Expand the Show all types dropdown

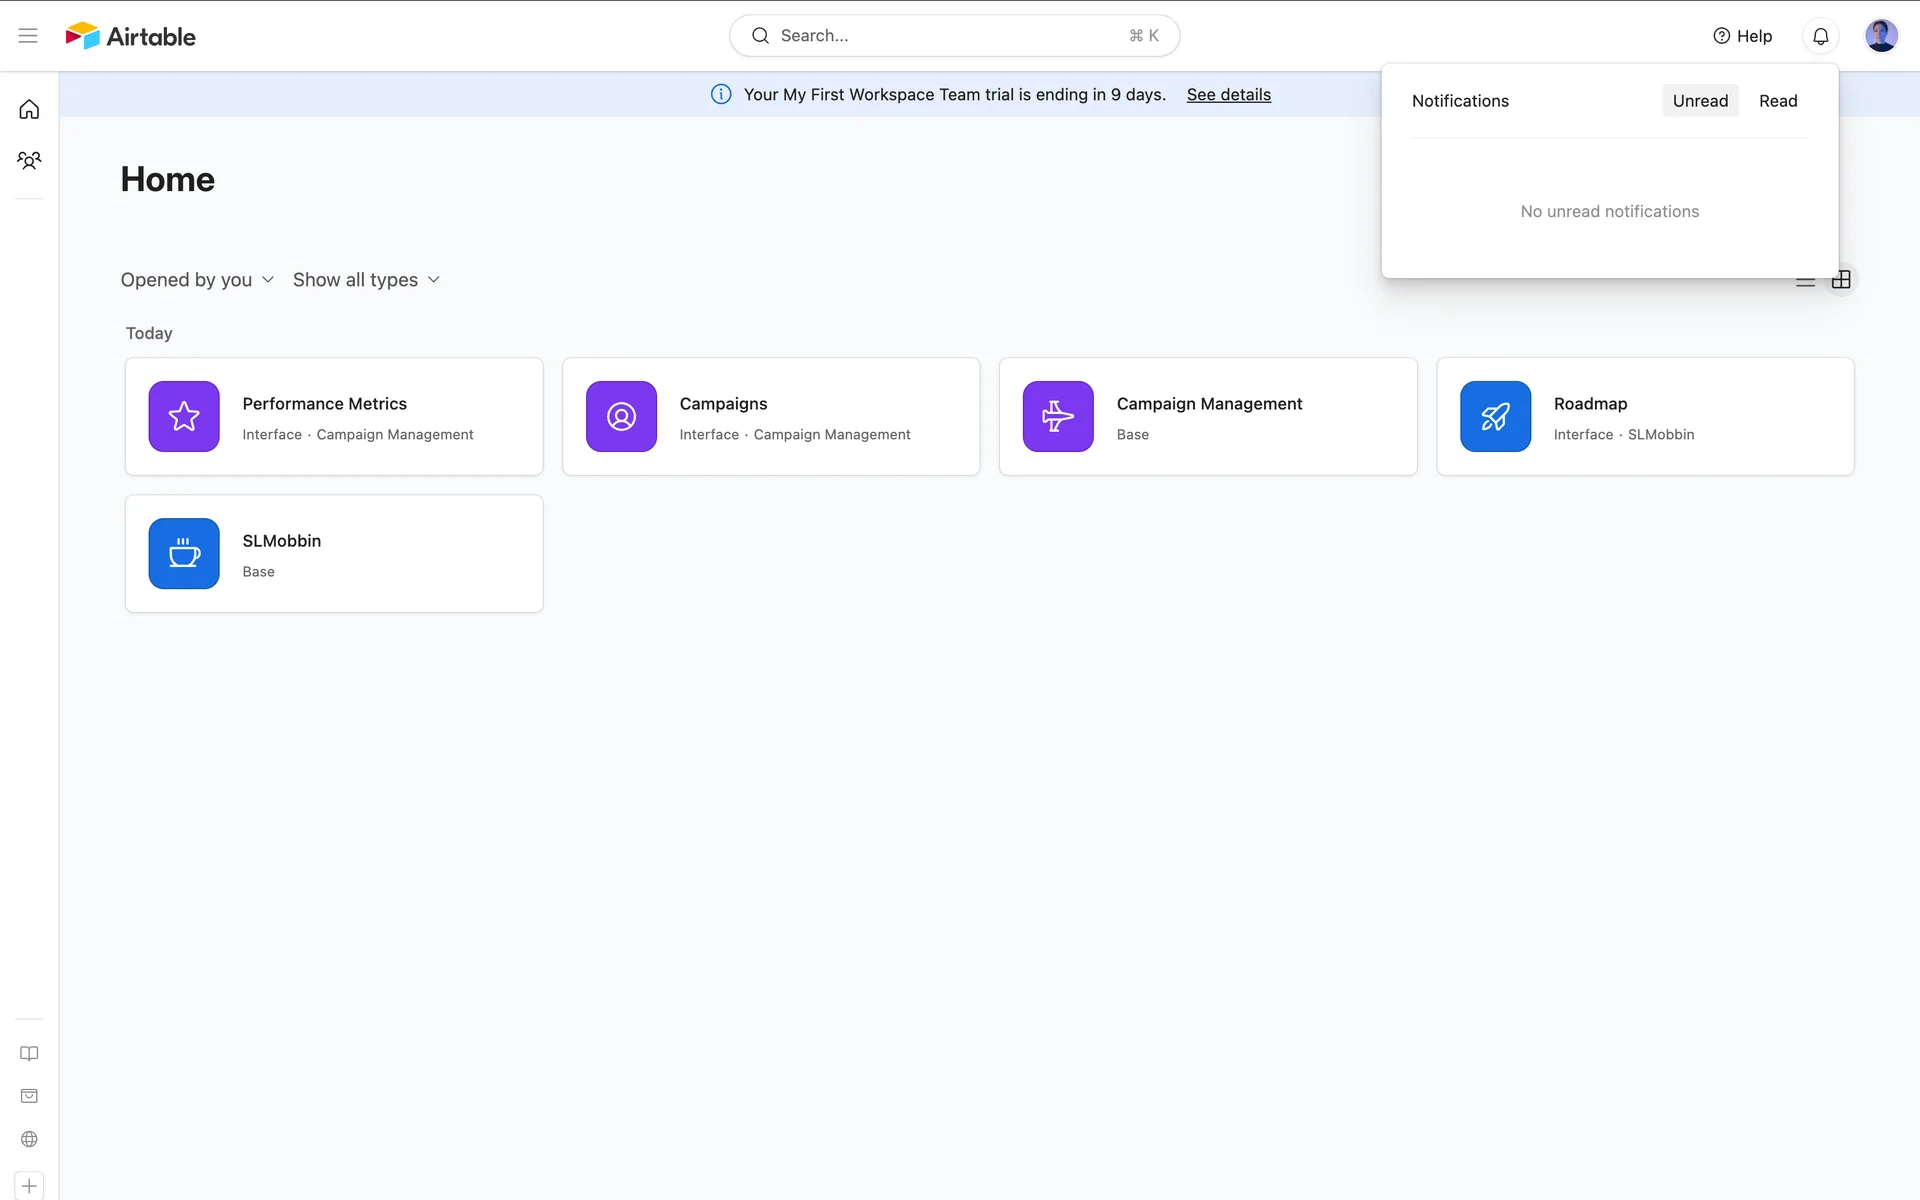366,280
